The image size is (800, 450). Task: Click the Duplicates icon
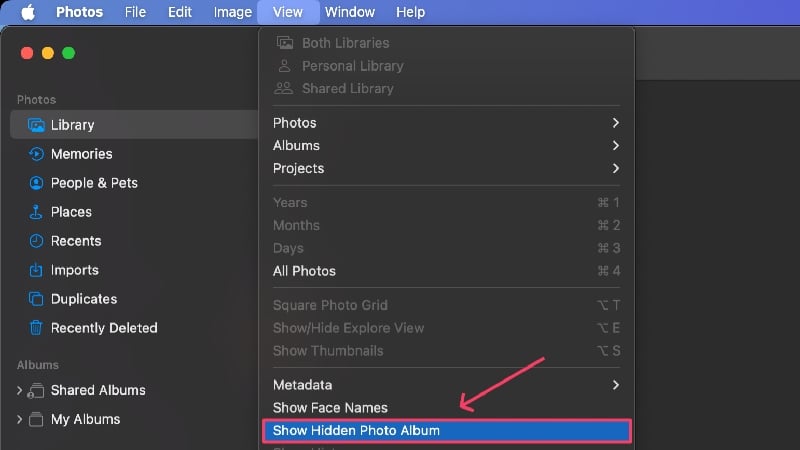pos(36,299)
